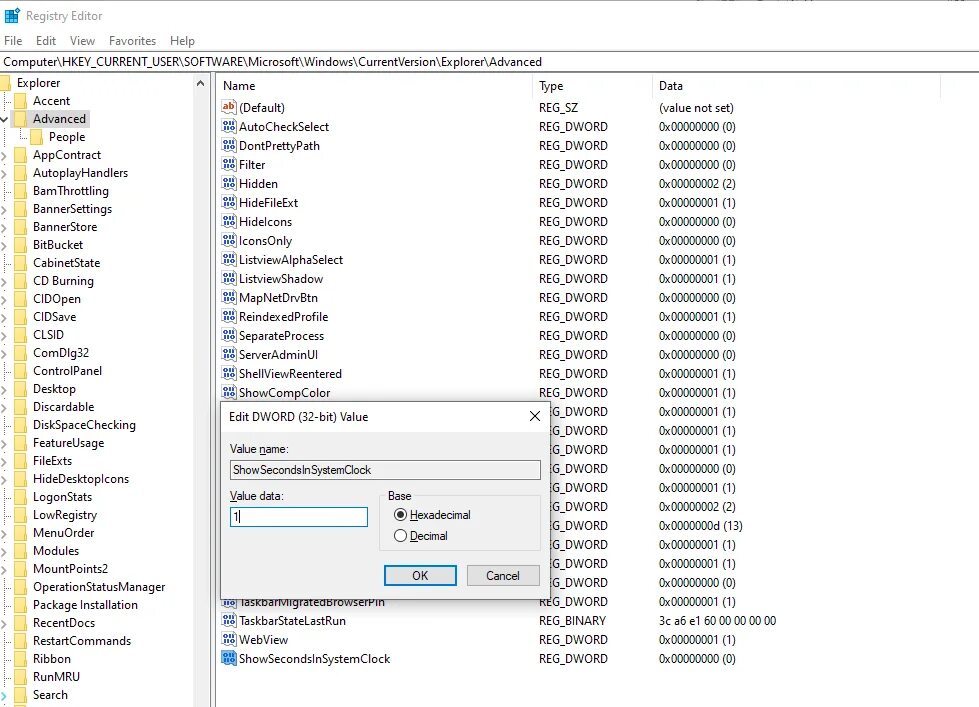Sort by the Data column header

coord(796,86)
